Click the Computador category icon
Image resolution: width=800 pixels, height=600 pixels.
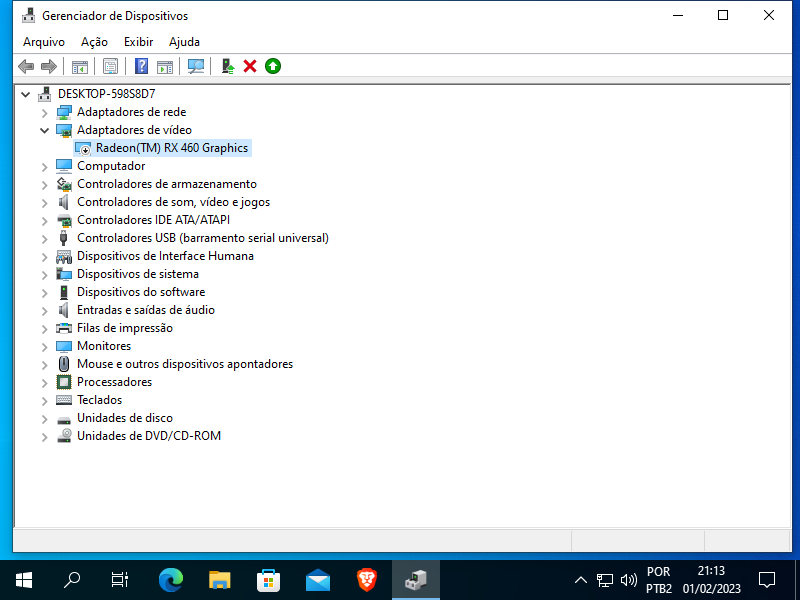(x=64, y=166)
